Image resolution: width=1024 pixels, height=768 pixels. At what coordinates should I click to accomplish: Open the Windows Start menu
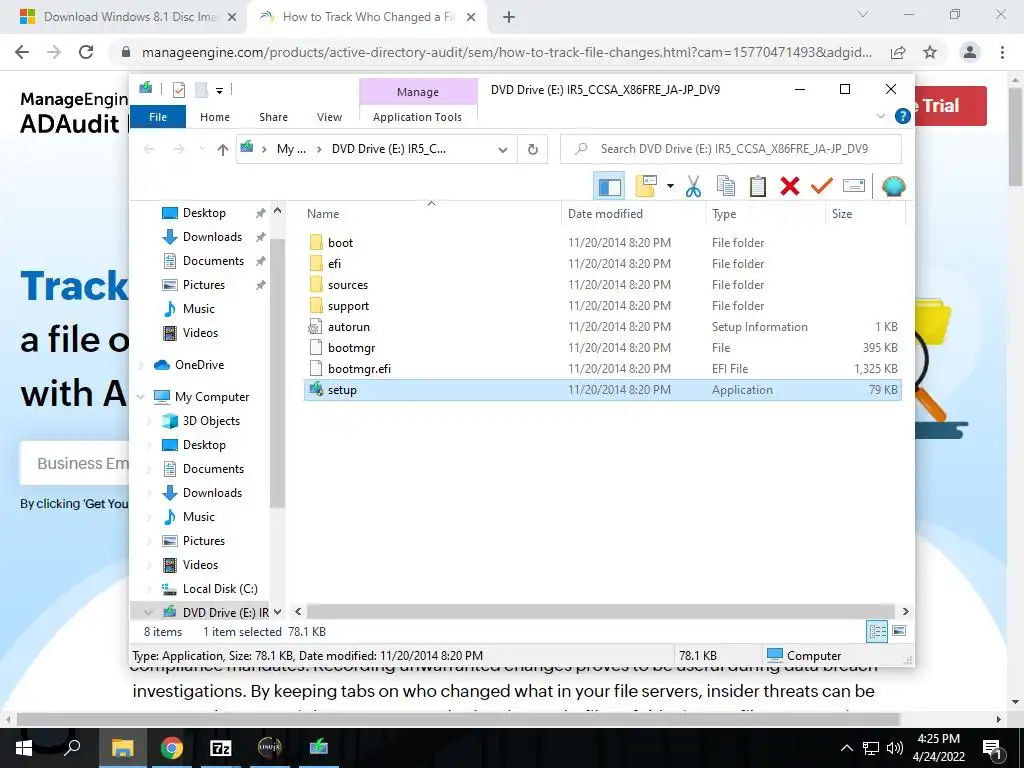[24, 748]
